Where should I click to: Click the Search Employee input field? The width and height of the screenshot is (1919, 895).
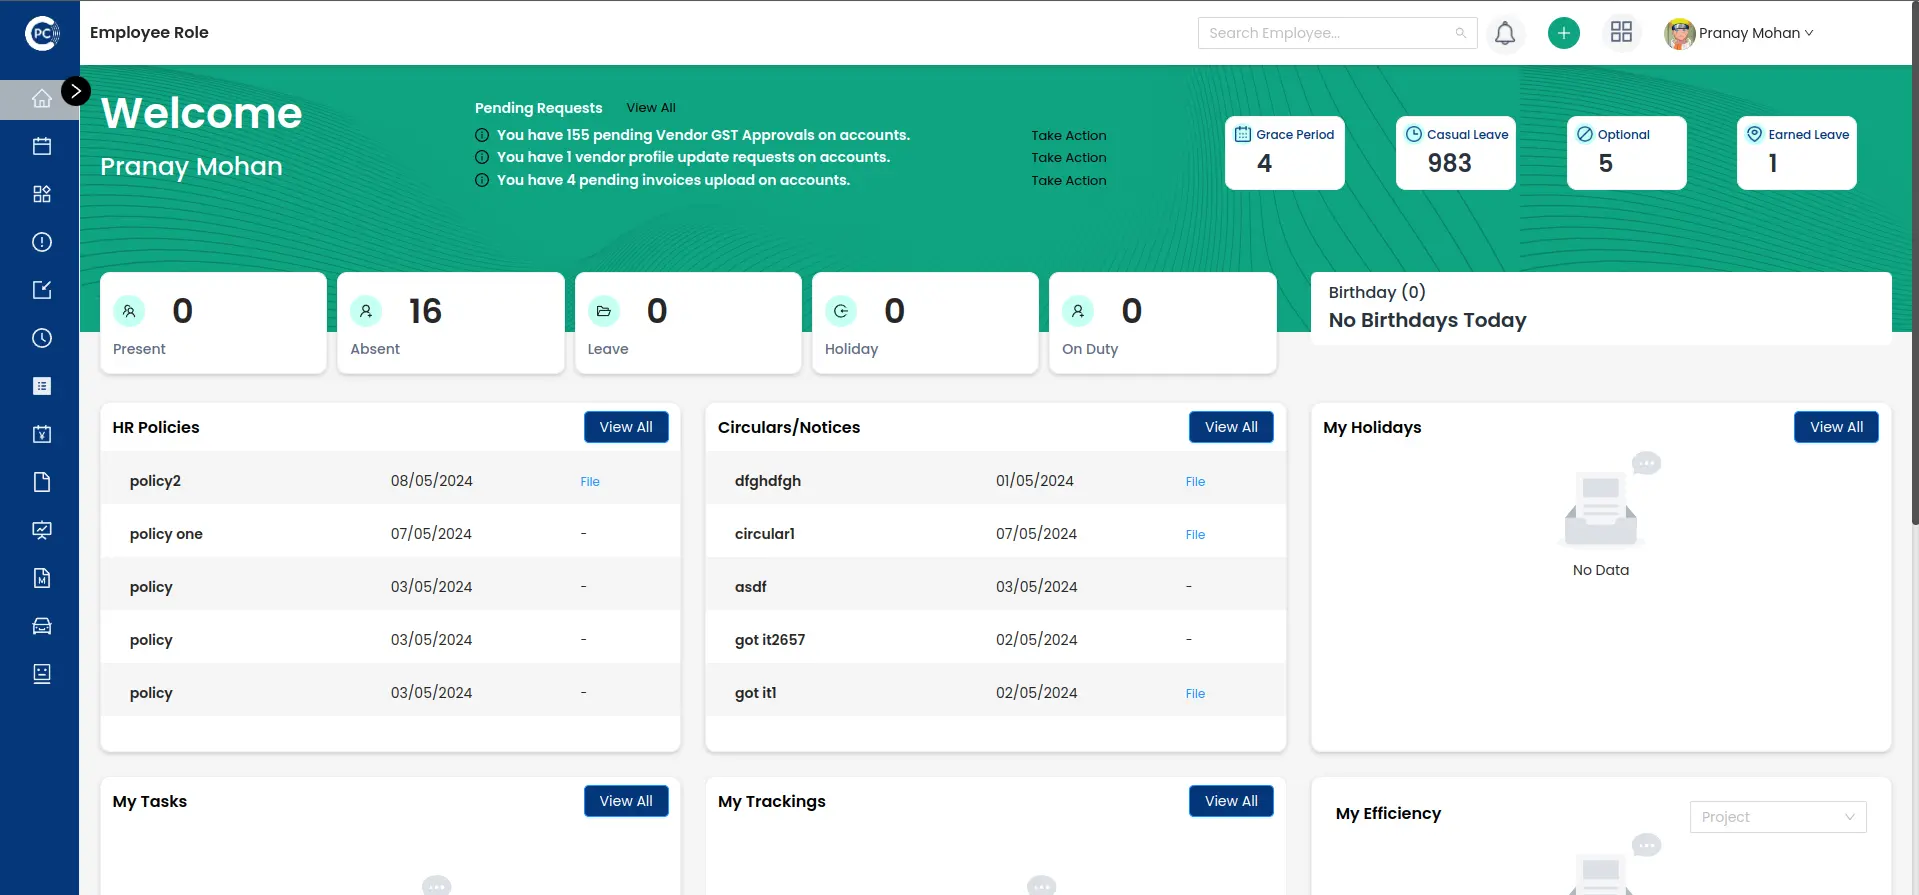point(1327,33)
